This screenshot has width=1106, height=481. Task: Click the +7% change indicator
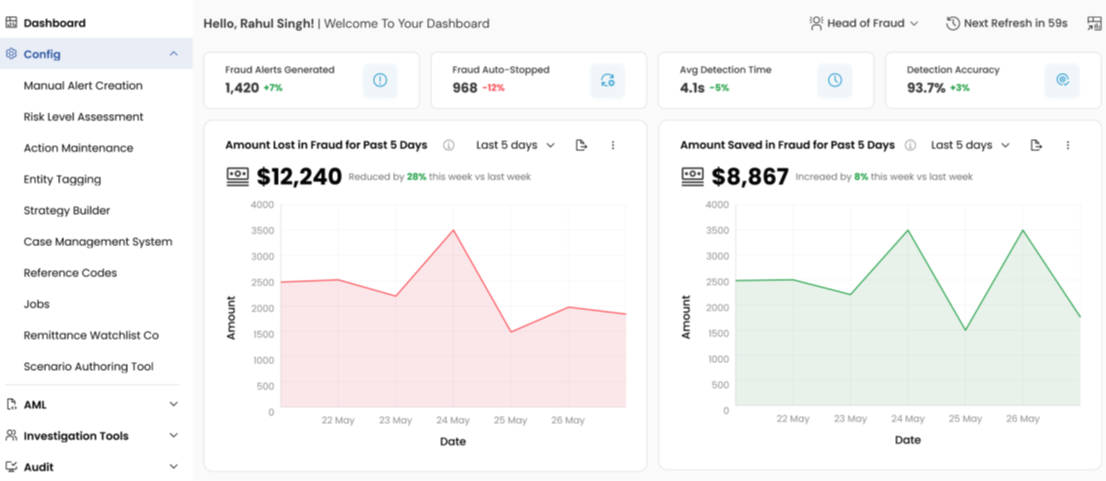273,88
